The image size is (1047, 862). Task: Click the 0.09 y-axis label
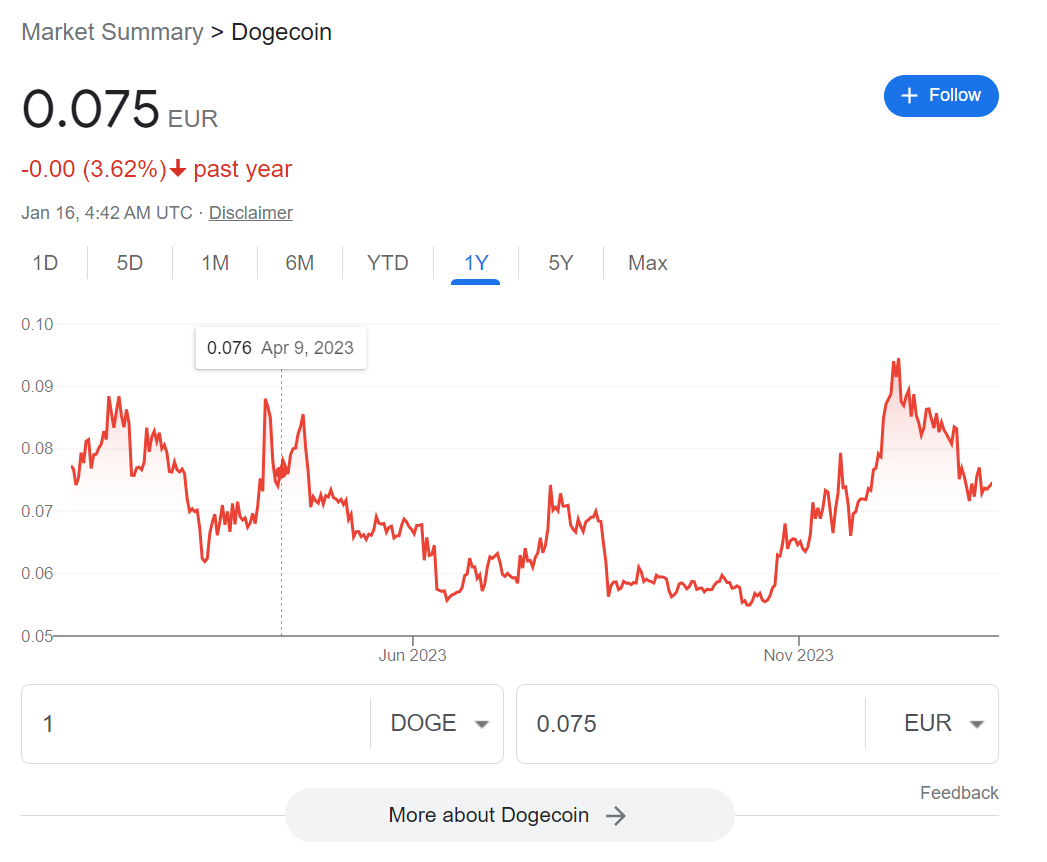click(37, 387)
